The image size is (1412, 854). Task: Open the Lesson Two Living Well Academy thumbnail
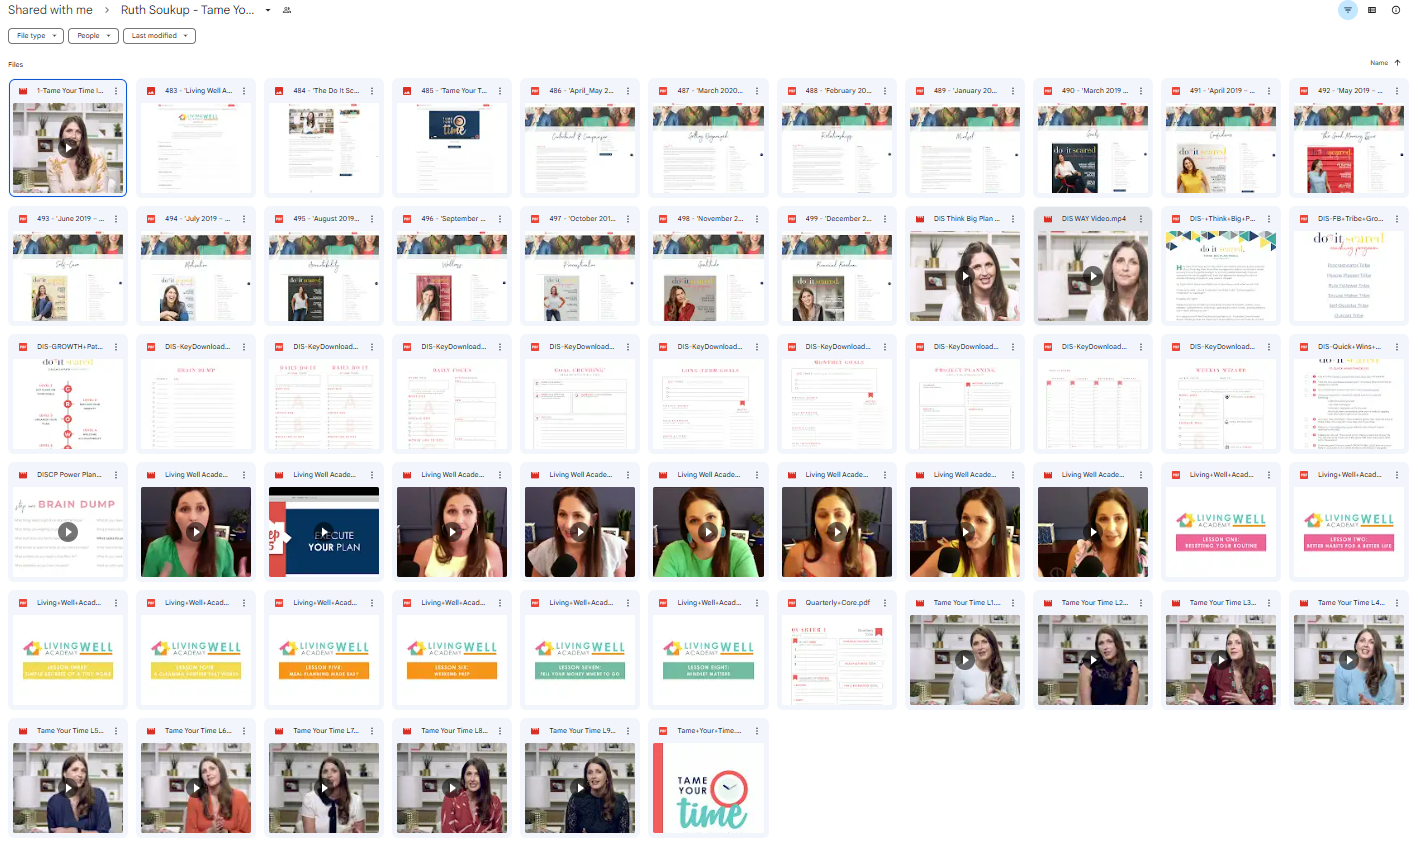pos(1349,532)
